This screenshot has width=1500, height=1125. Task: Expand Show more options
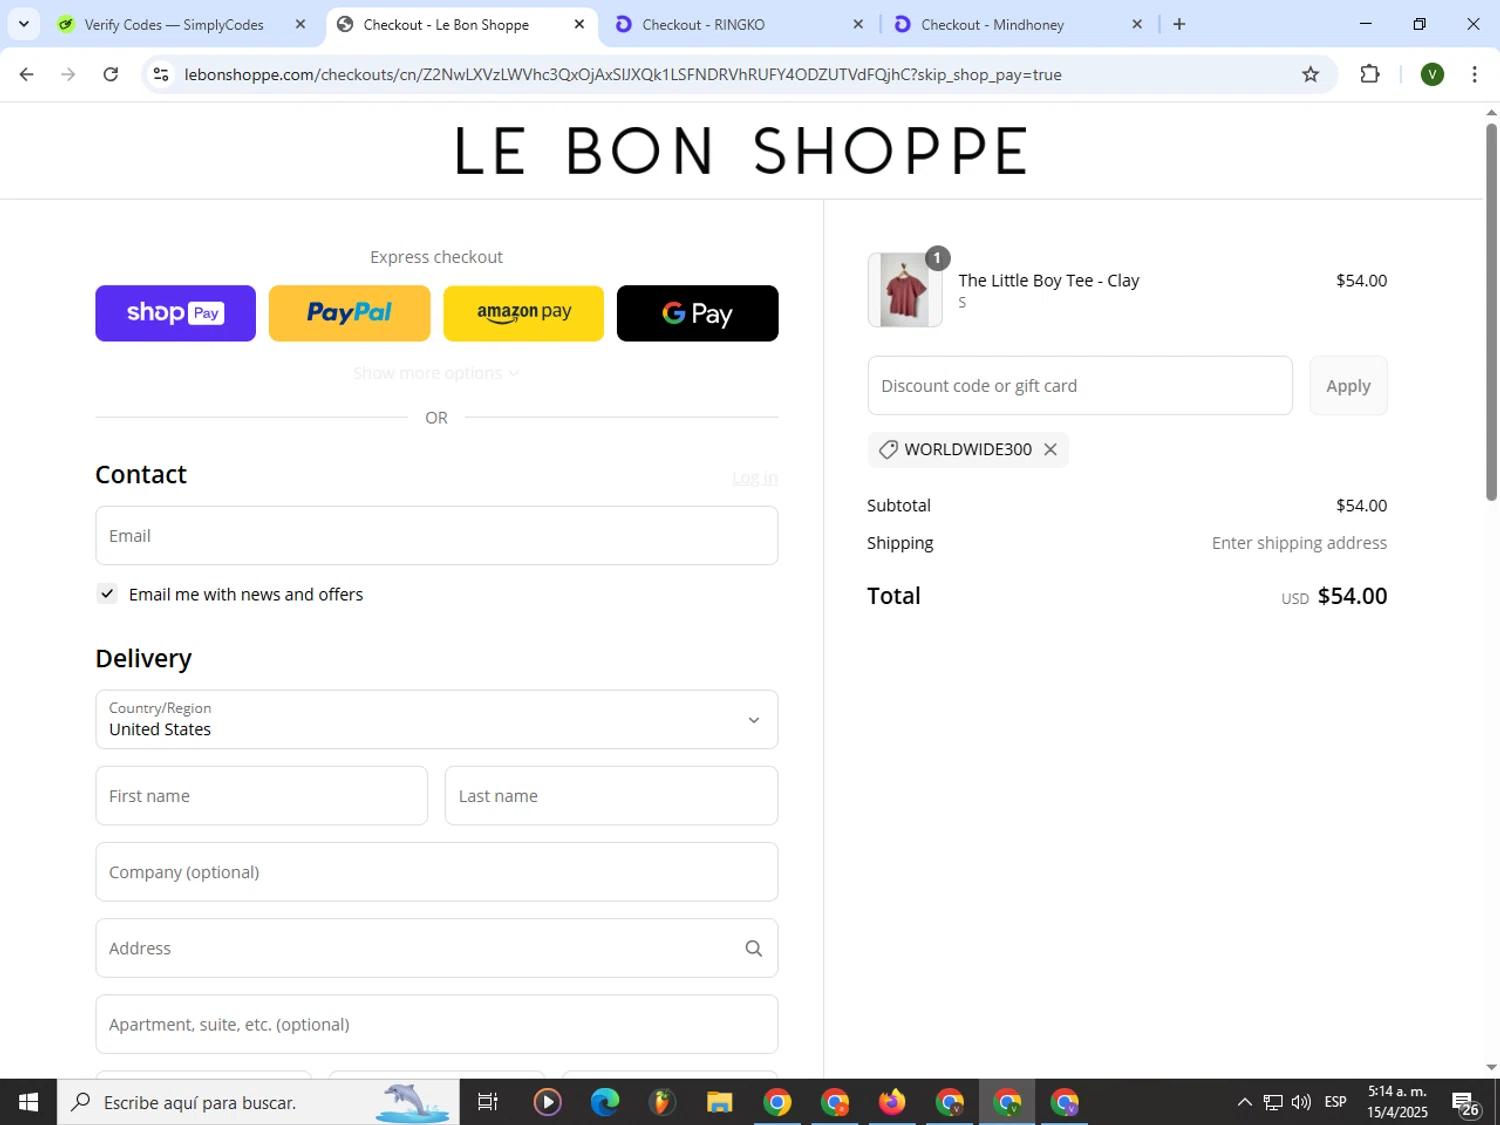click(x=436, y=373)
